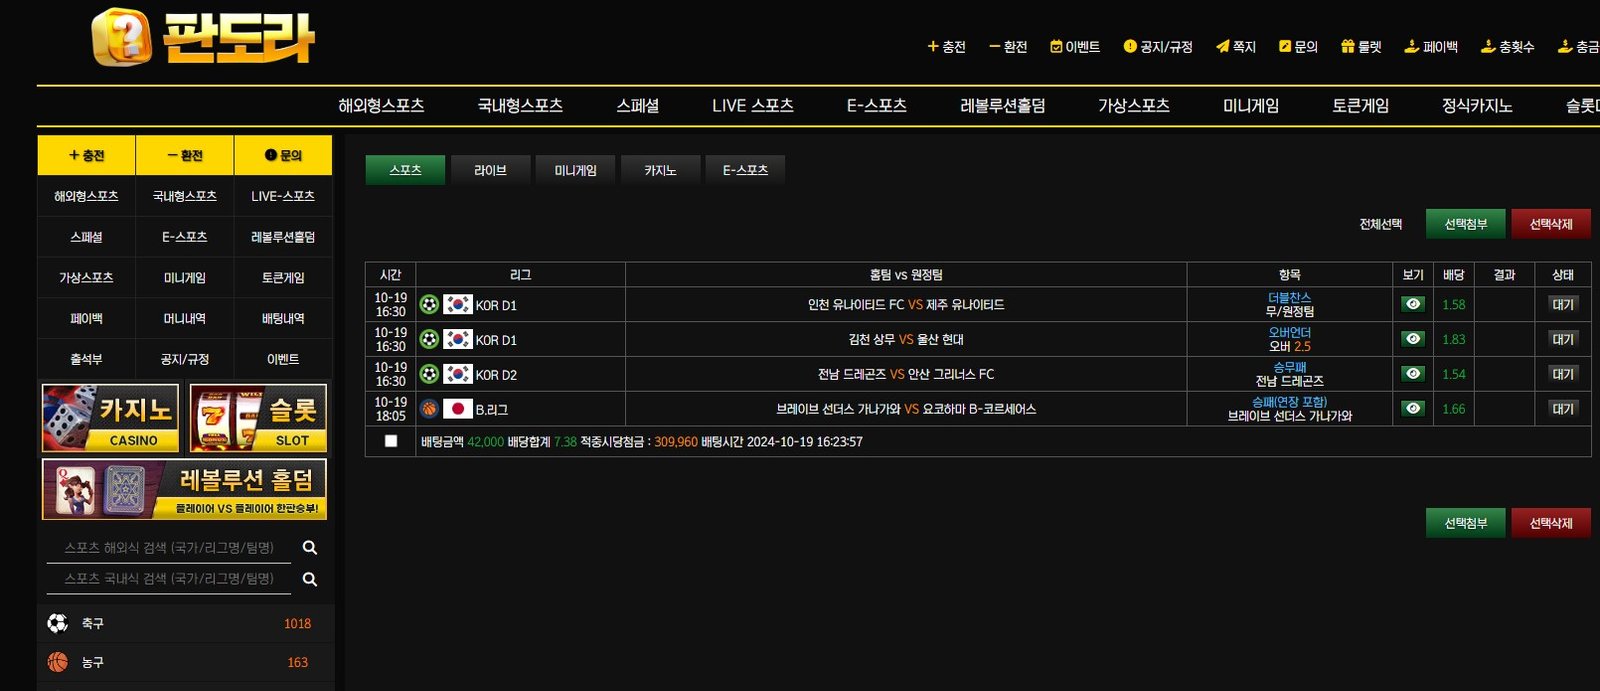Expand the 축구 sports category row
The image size is (1600, 691).
tap(185, 623)
